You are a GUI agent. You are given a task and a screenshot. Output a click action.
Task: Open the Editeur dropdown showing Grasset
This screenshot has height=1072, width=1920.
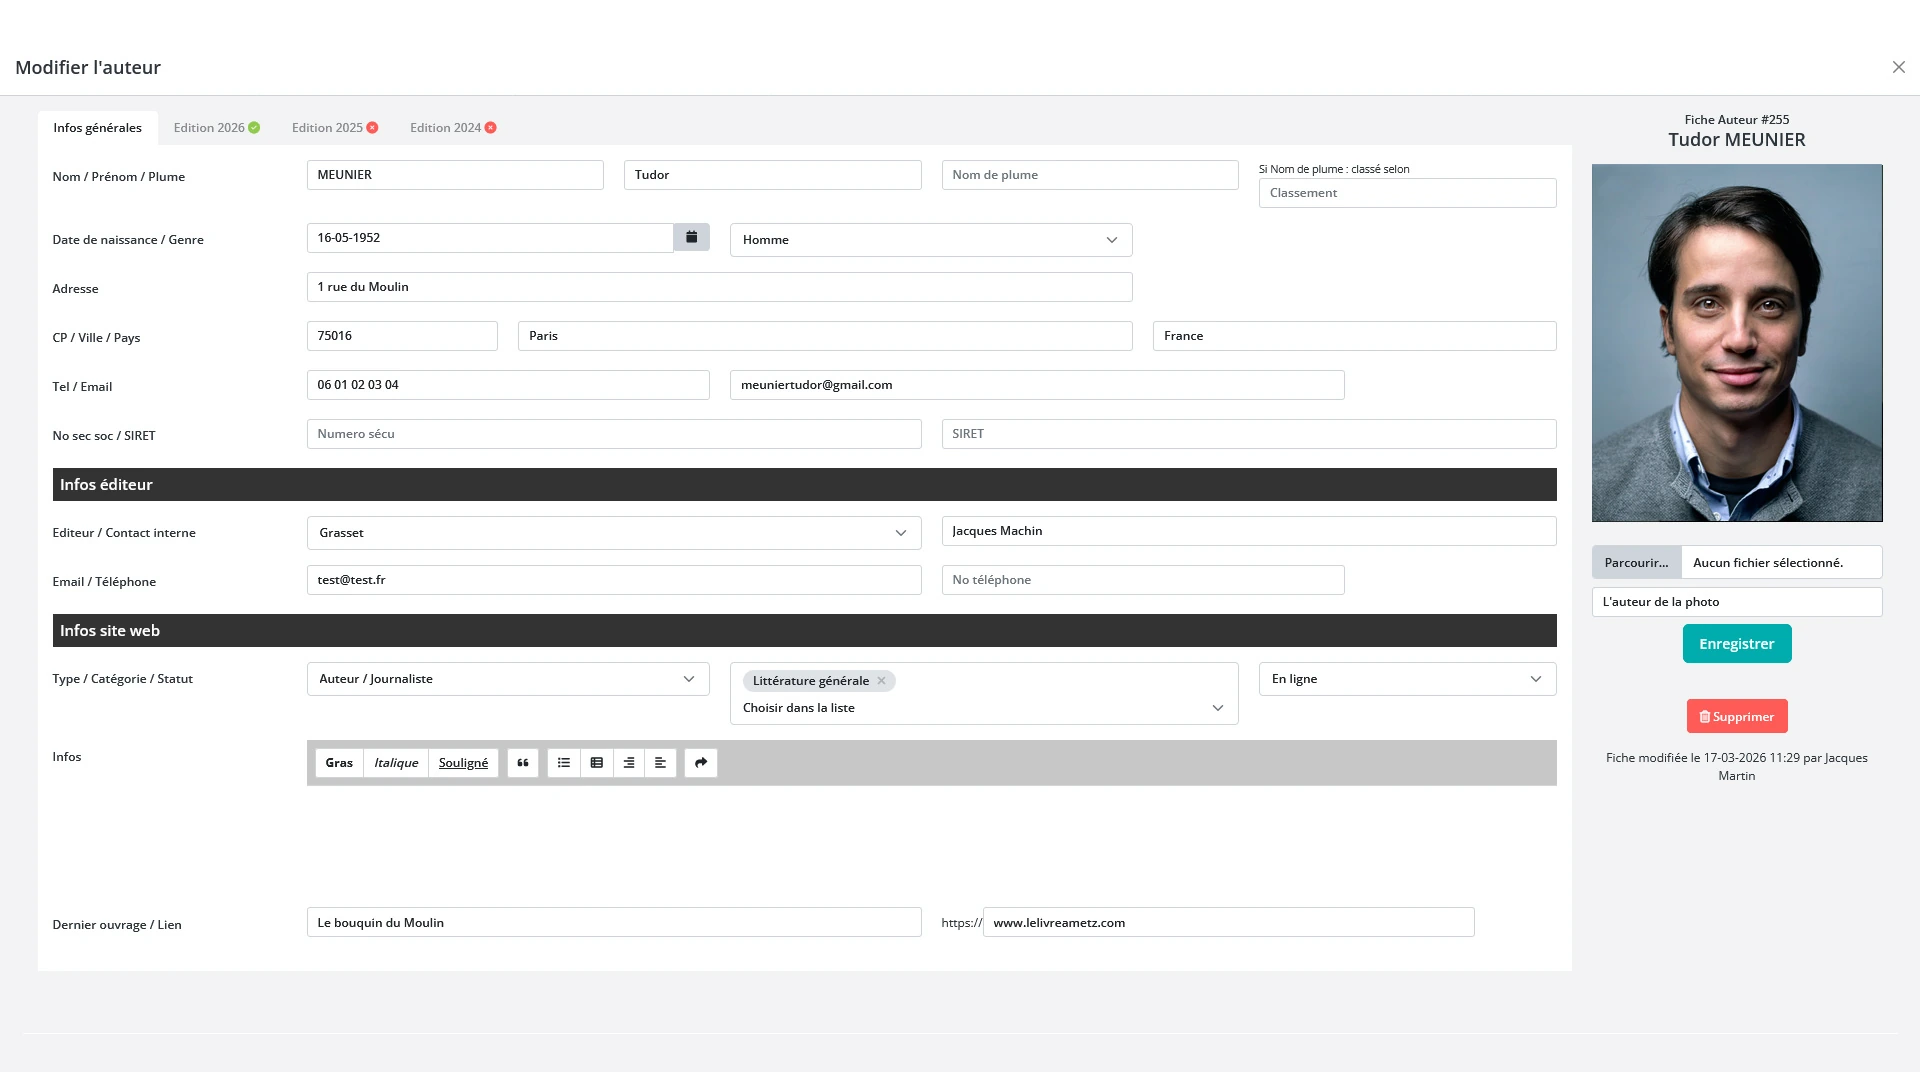tap(613, 533)
